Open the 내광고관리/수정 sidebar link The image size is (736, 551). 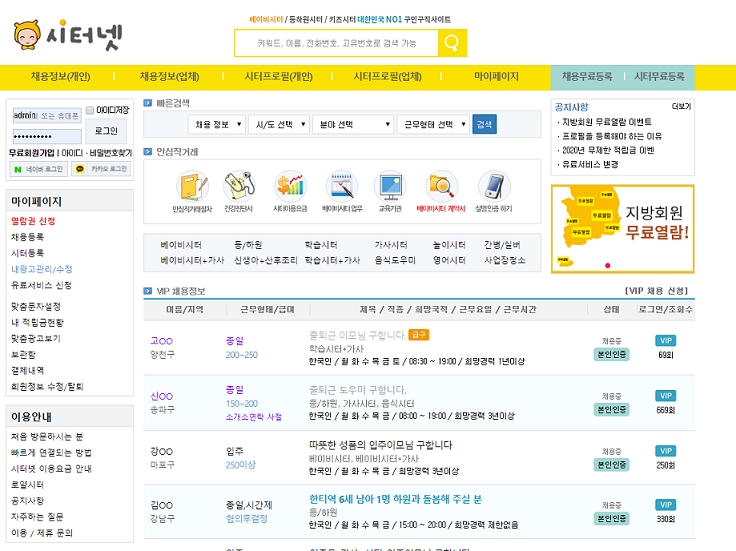coord(42,269)
